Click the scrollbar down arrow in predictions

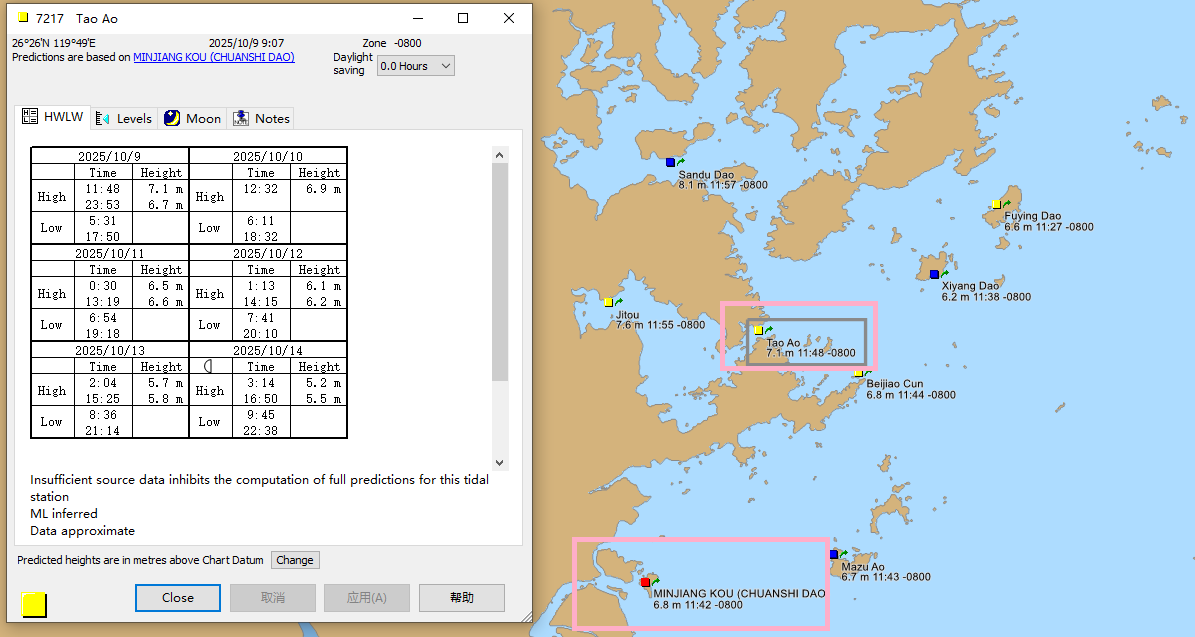tap(500, 463)
